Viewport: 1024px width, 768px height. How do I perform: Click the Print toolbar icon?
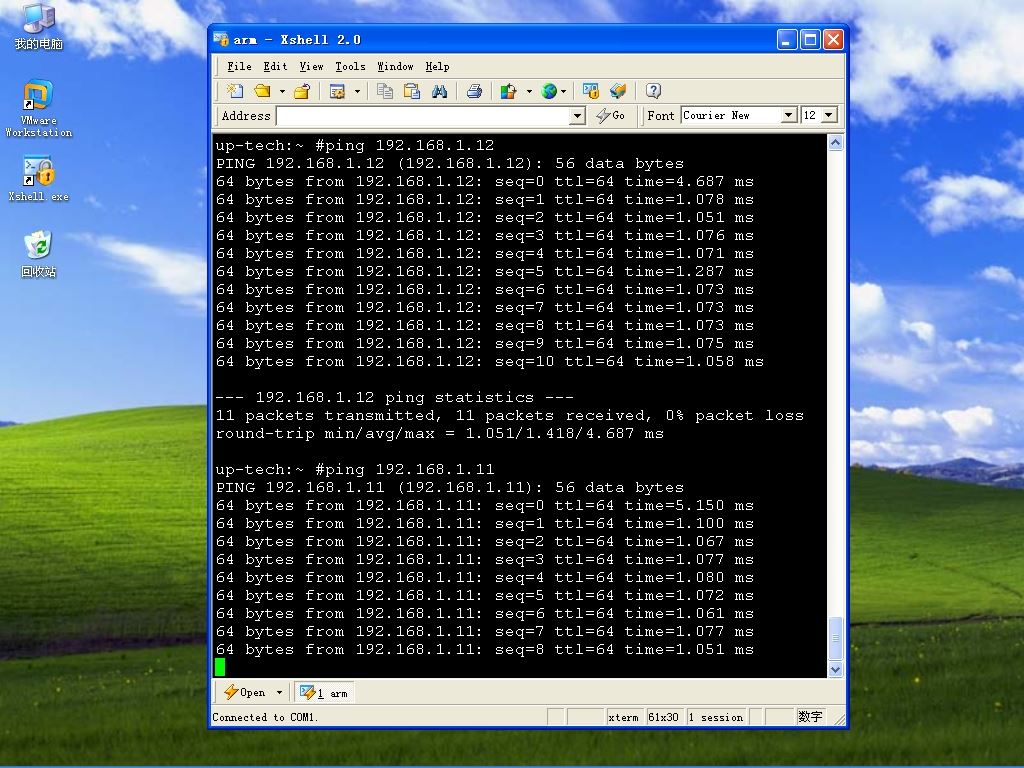(x=475, y=91)
